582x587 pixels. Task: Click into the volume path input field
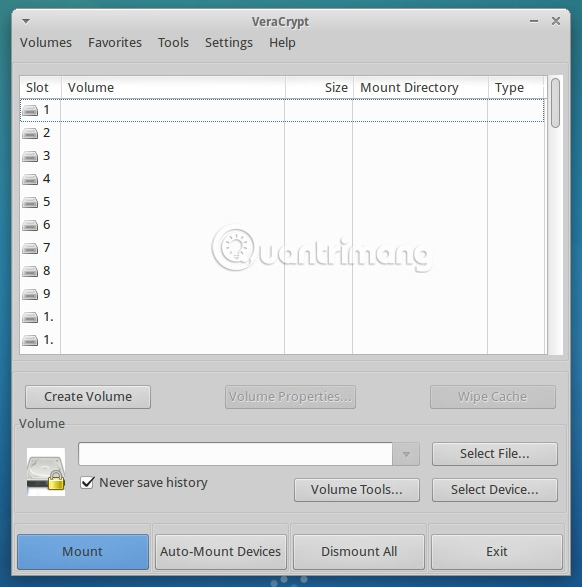(x=235, y=454)
